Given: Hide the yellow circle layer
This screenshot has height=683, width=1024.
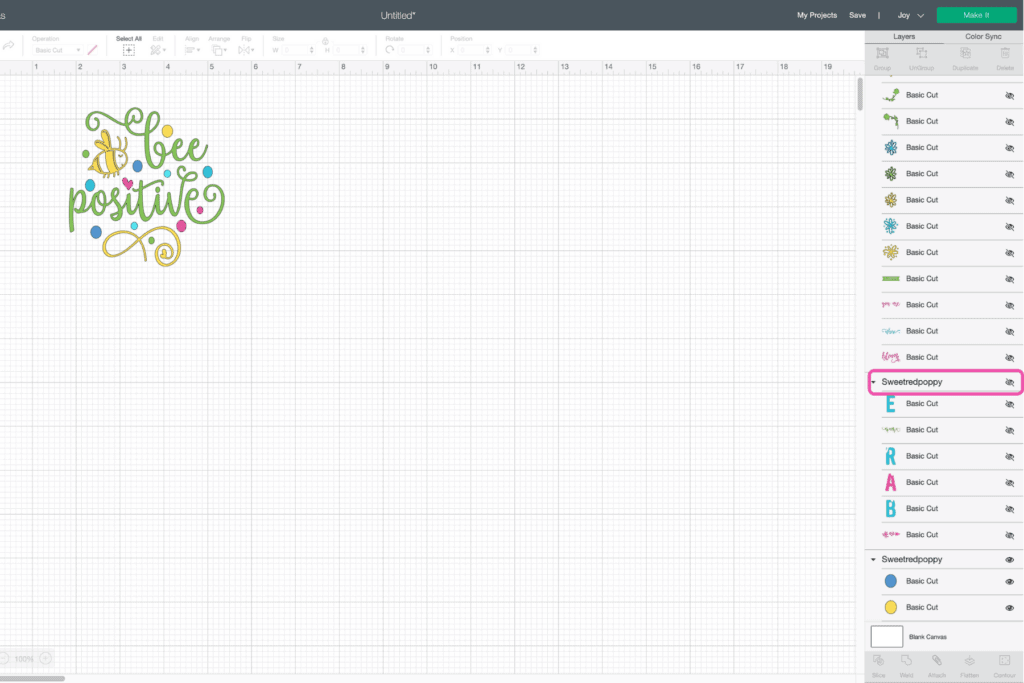Looking at the screenshot, I should 1010,607.
